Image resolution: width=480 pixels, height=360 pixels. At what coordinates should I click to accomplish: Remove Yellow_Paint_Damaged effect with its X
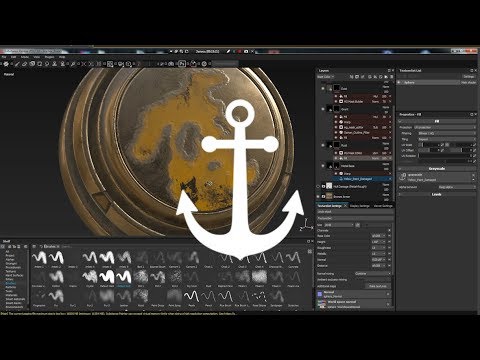[390, 179]
